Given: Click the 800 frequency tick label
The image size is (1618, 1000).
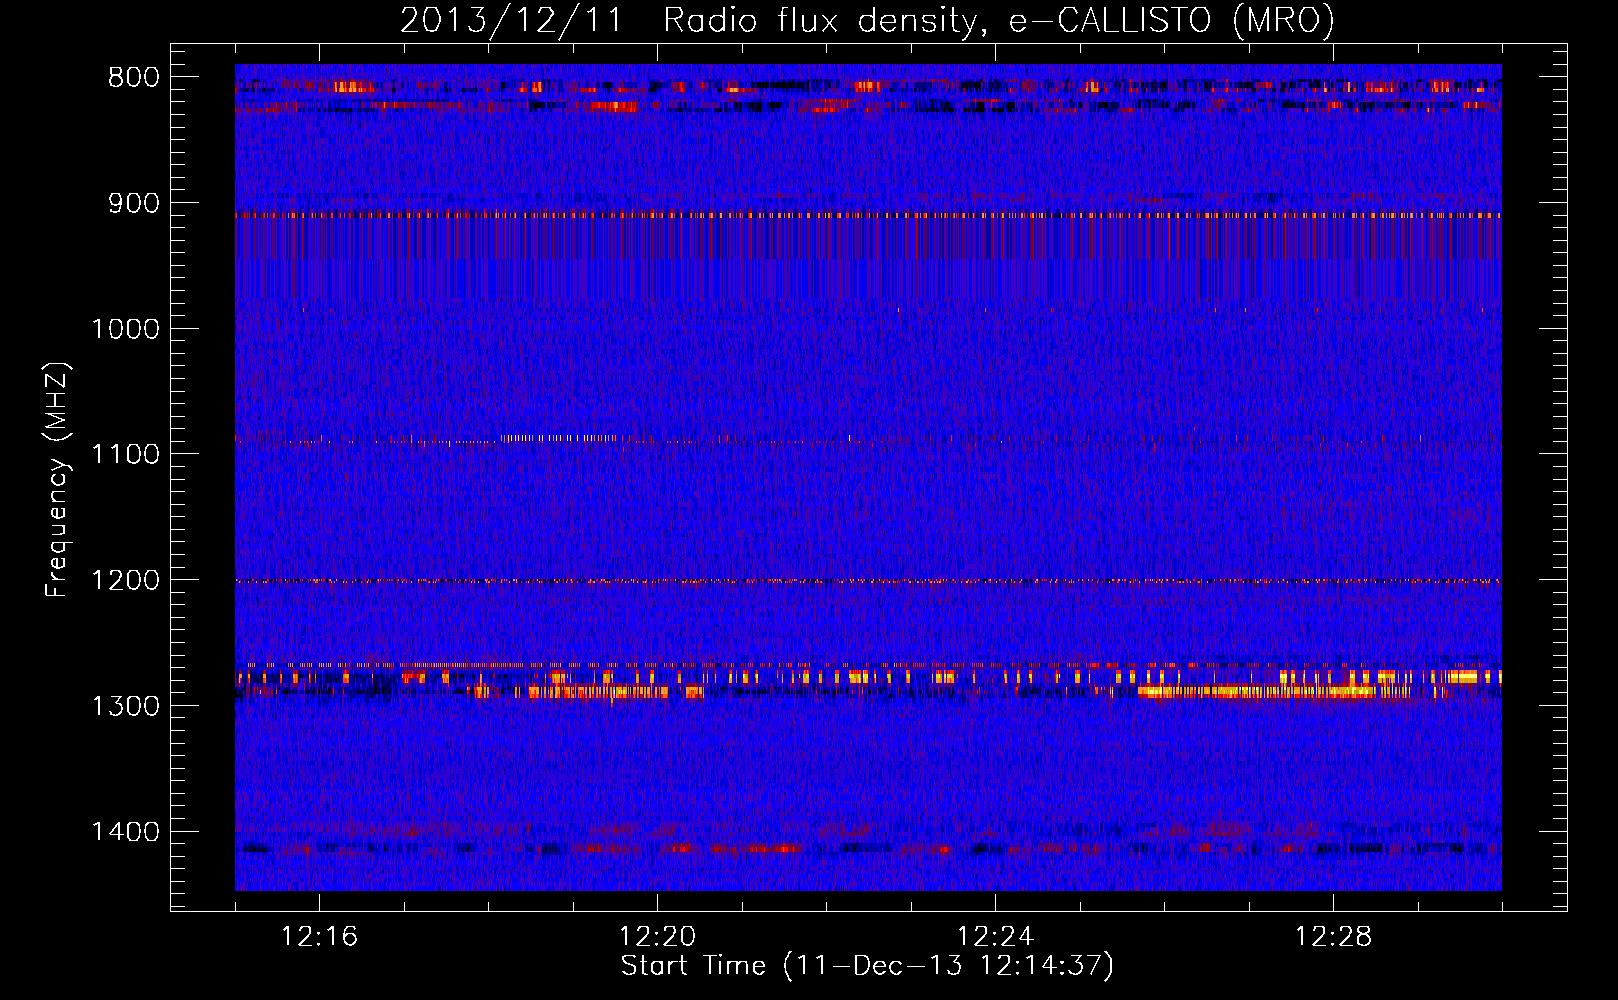Looking at the screenshot, I should 134,78.
